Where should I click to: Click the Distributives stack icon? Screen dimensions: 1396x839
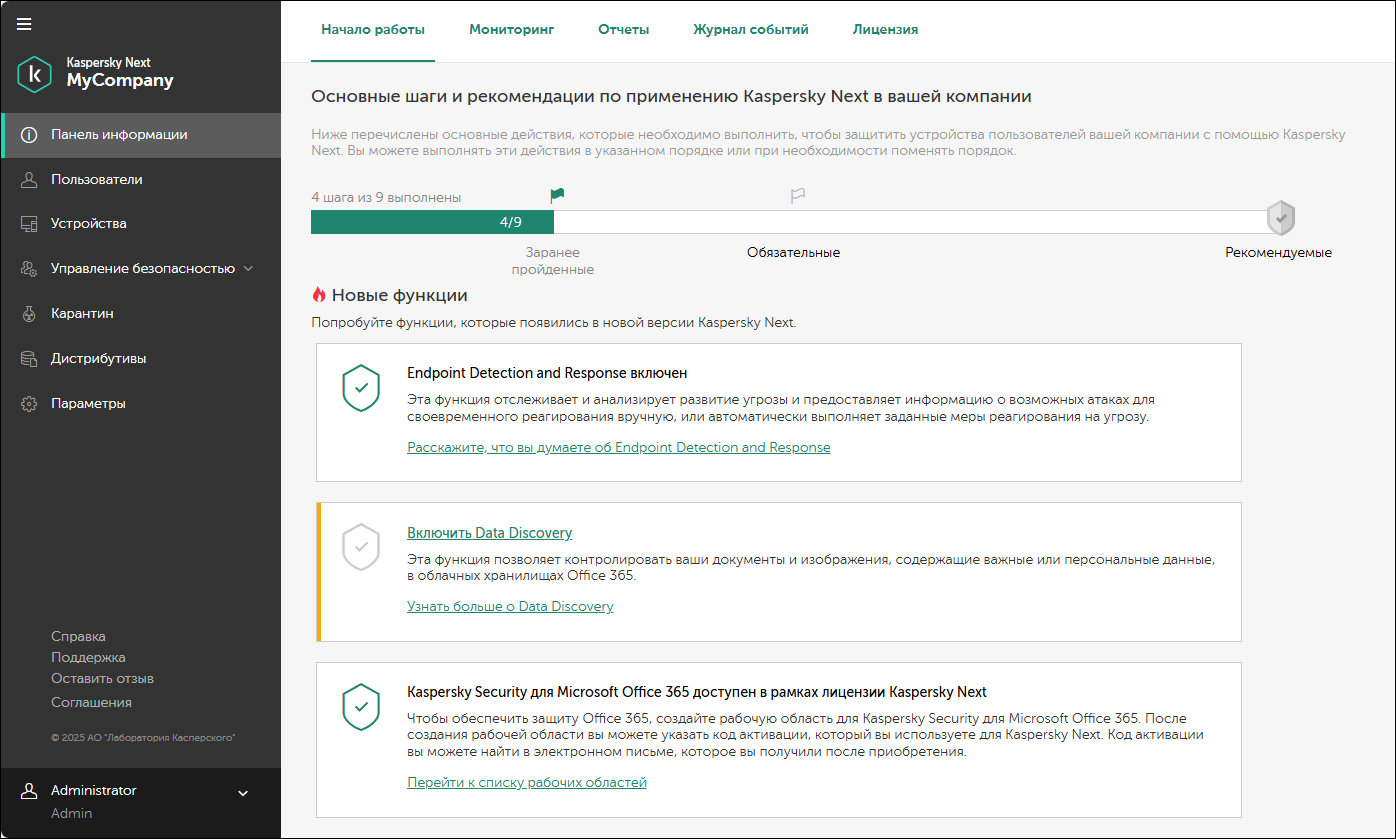point(29,359)
